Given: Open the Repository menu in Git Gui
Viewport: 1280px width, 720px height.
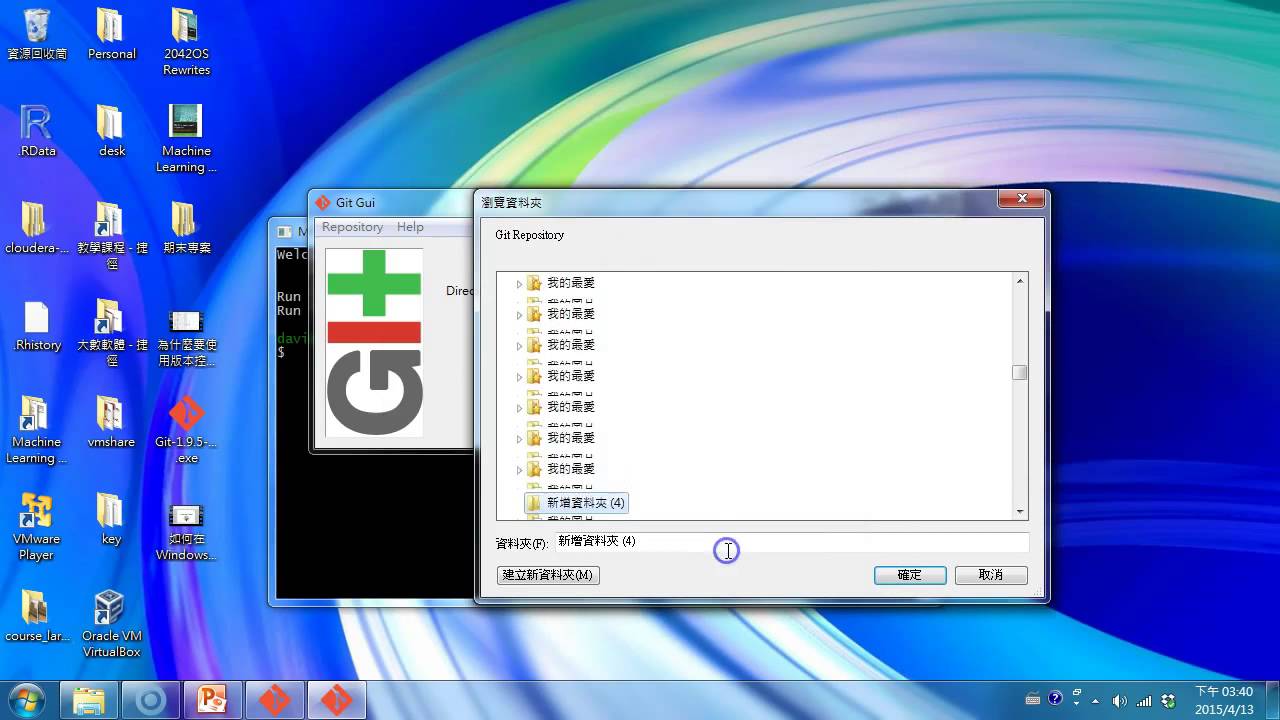Looking at the screenshot, I should pos(352,227).
